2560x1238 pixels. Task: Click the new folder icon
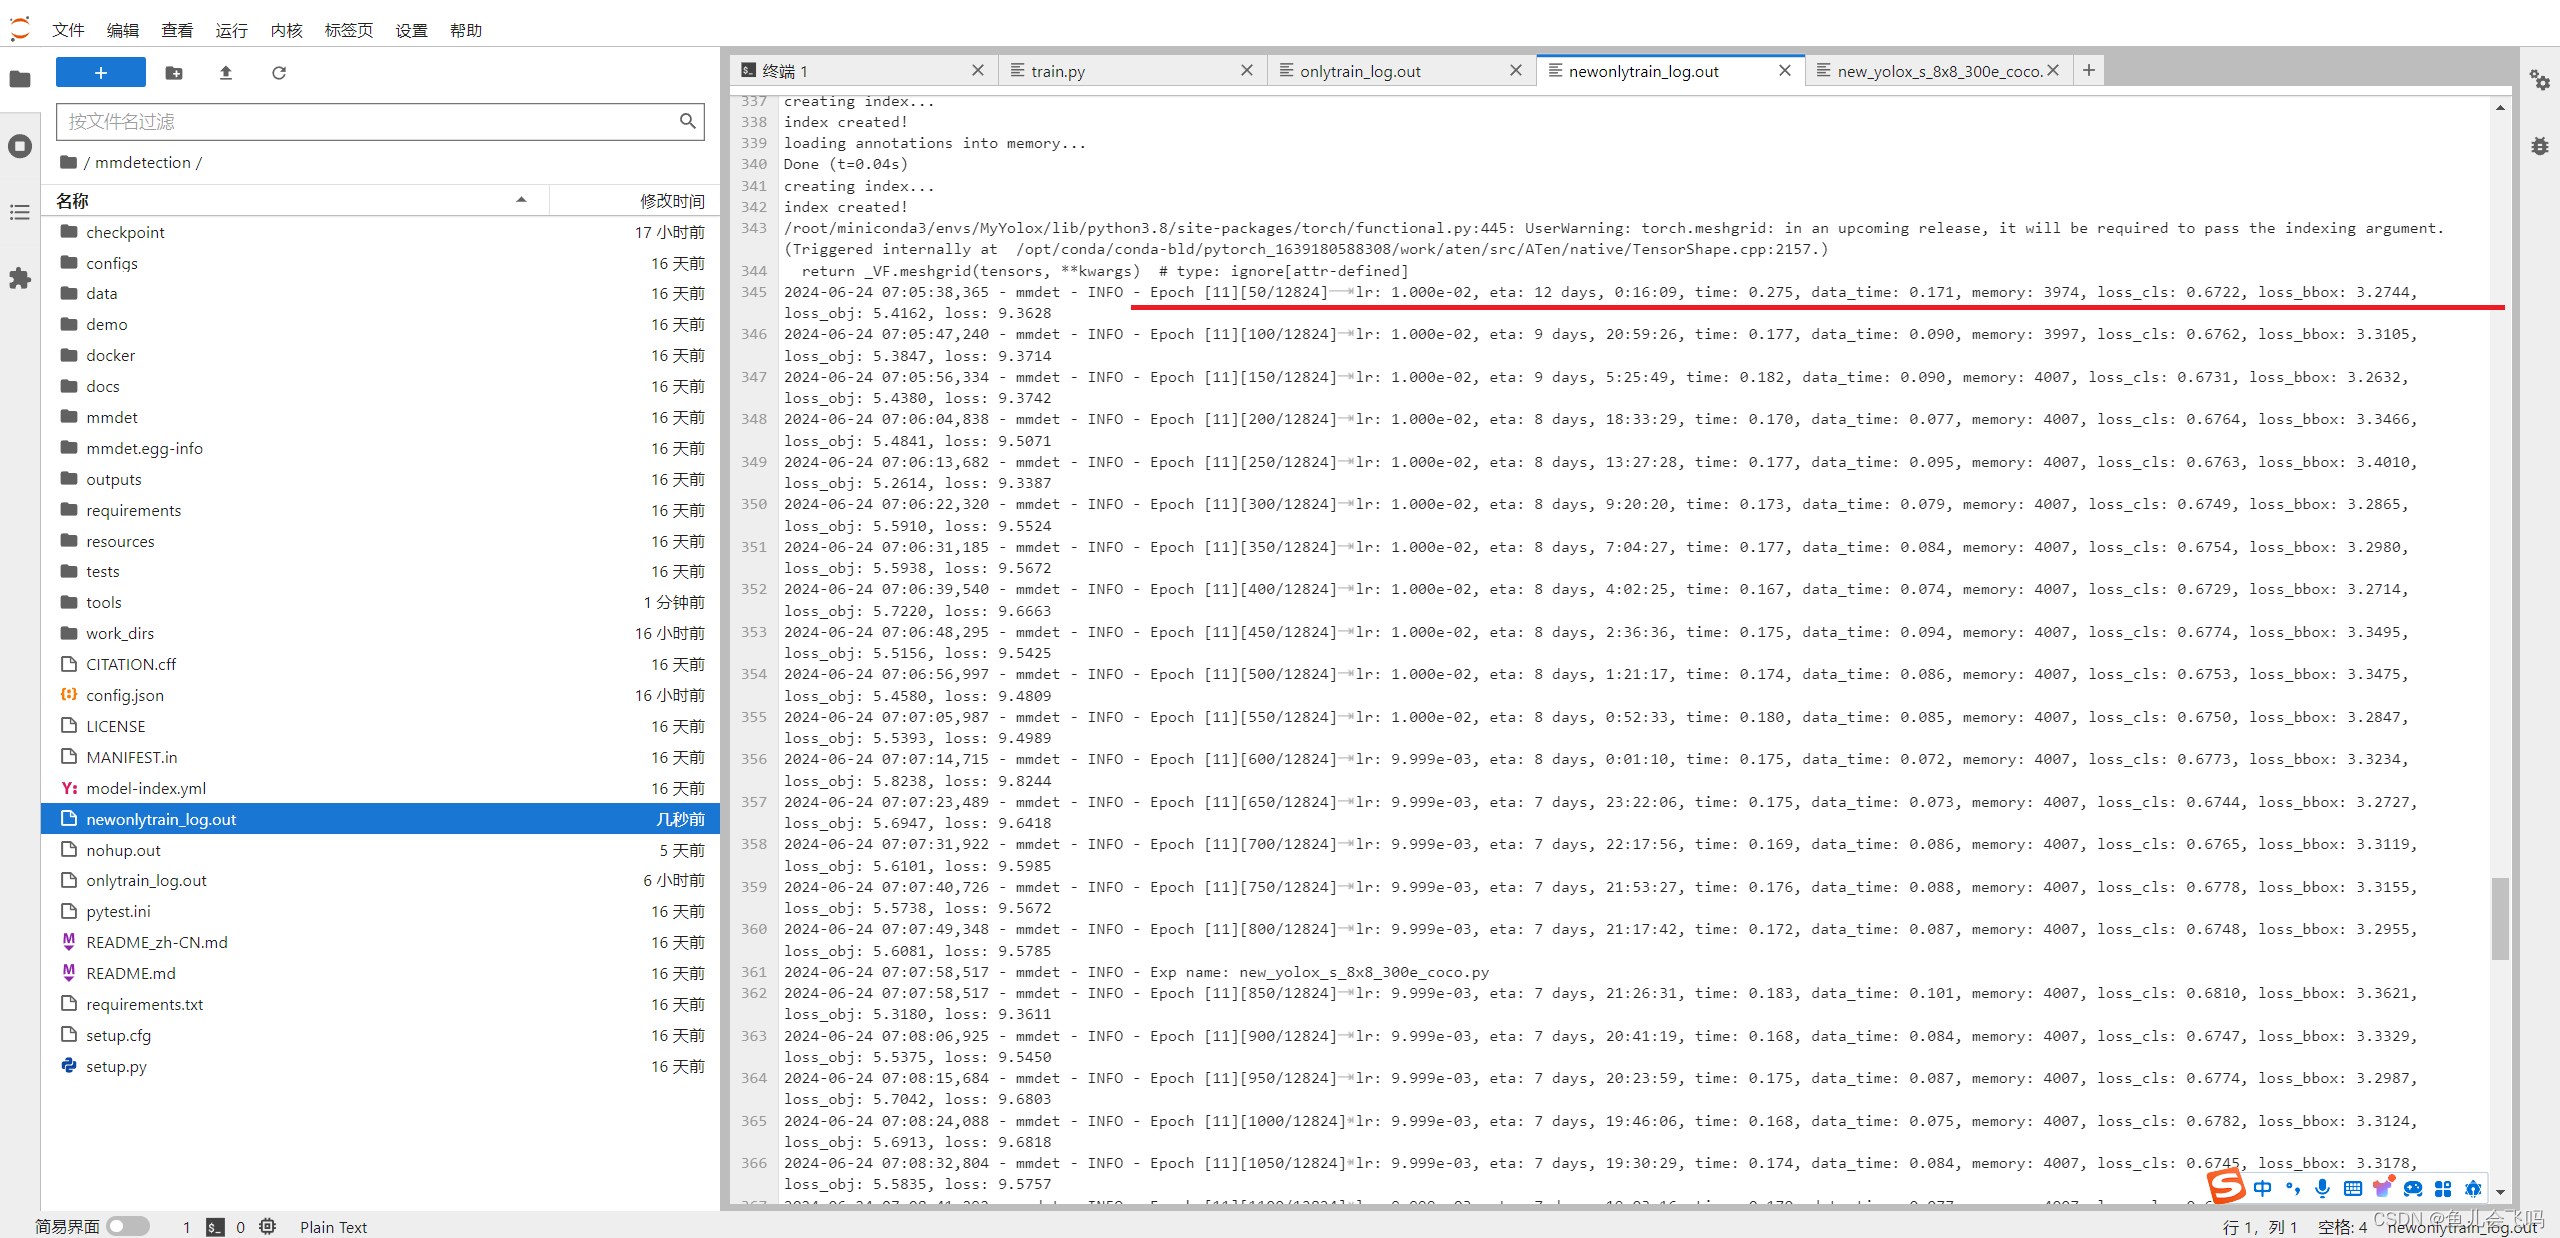(x=174, y=73)
